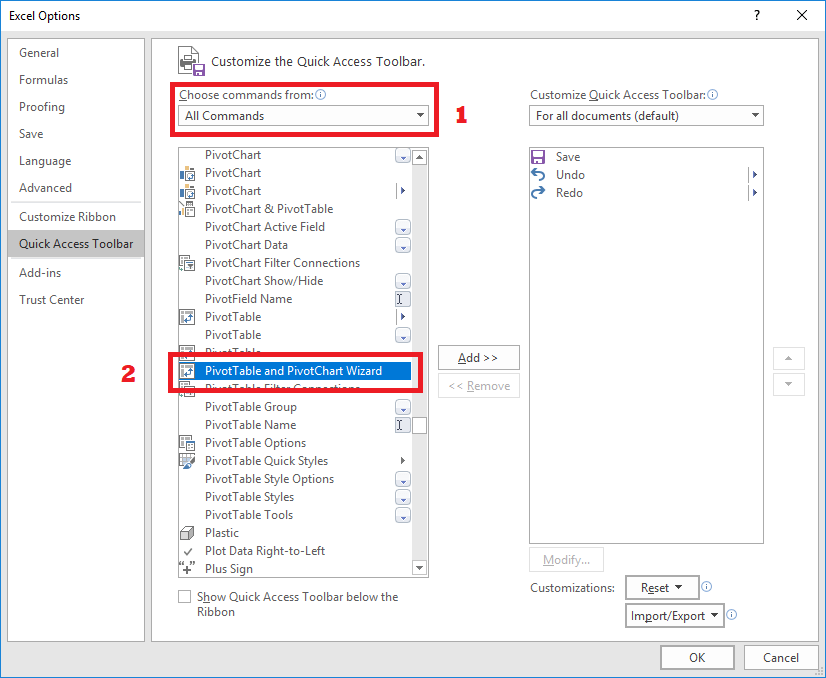
Task: Click the Add >> button
Action: (x=478, y=358)
